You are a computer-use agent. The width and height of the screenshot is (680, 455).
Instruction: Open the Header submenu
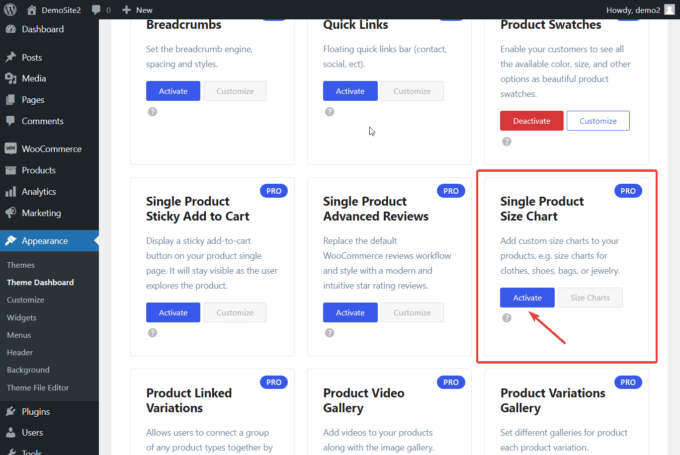tap(20, 352)
